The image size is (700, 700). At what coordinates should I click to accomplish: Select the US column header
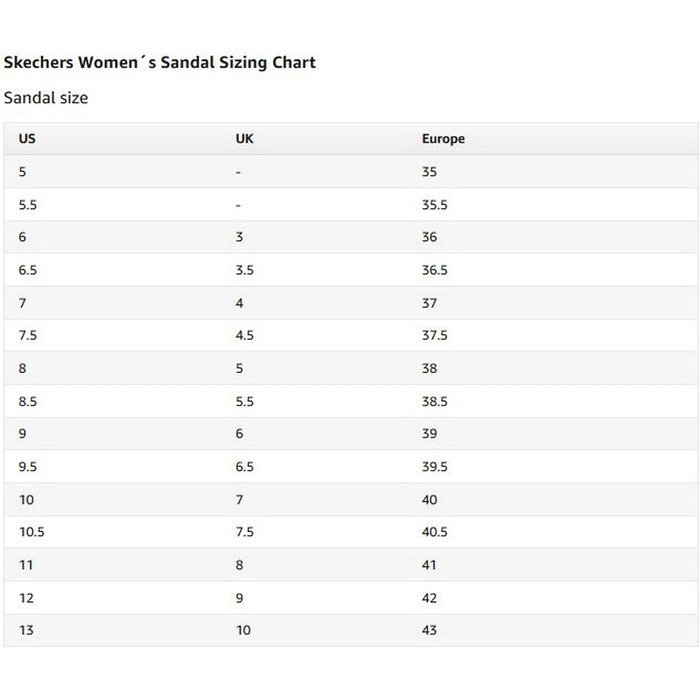(27, 138)
